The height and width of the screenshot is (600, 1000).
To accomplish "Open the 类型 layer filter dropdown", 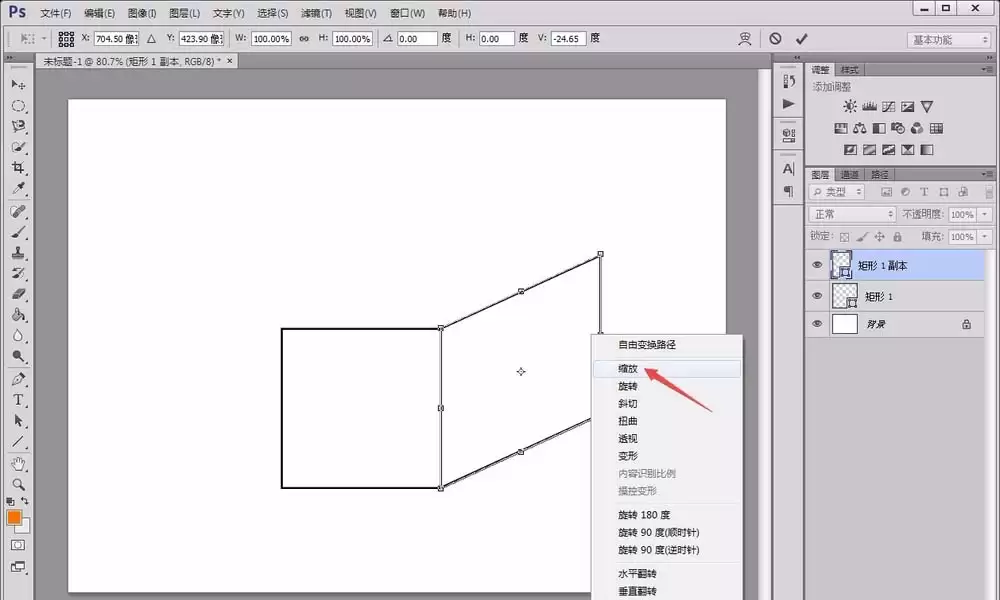I will 836,191.
